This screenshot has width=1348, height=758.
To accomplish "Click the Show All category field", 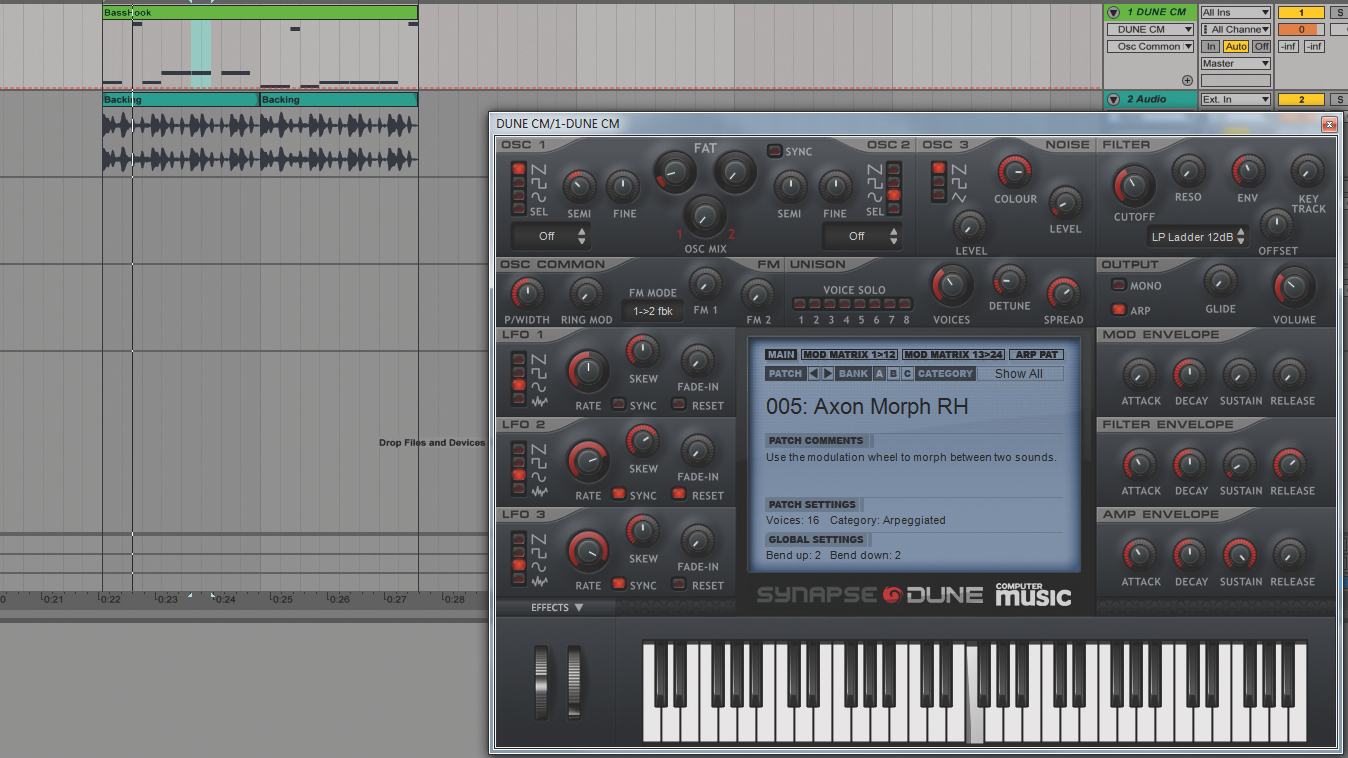I will click(x=1019, y=374).
